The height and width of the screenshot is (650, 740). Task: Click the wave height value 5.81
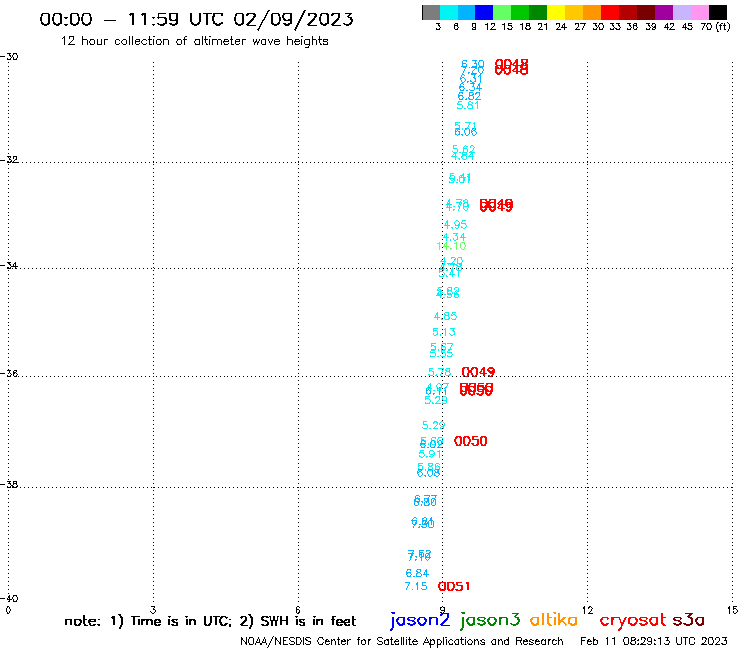[468, 105]
